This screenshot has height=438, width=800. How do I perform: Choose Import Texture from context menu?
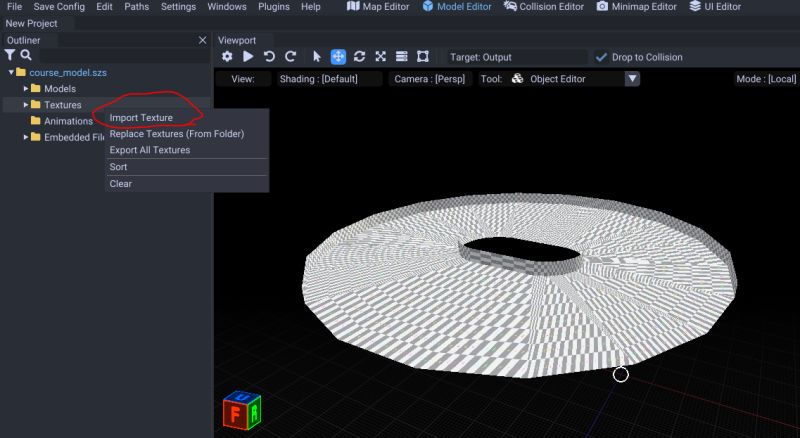[x=141, y=117]
